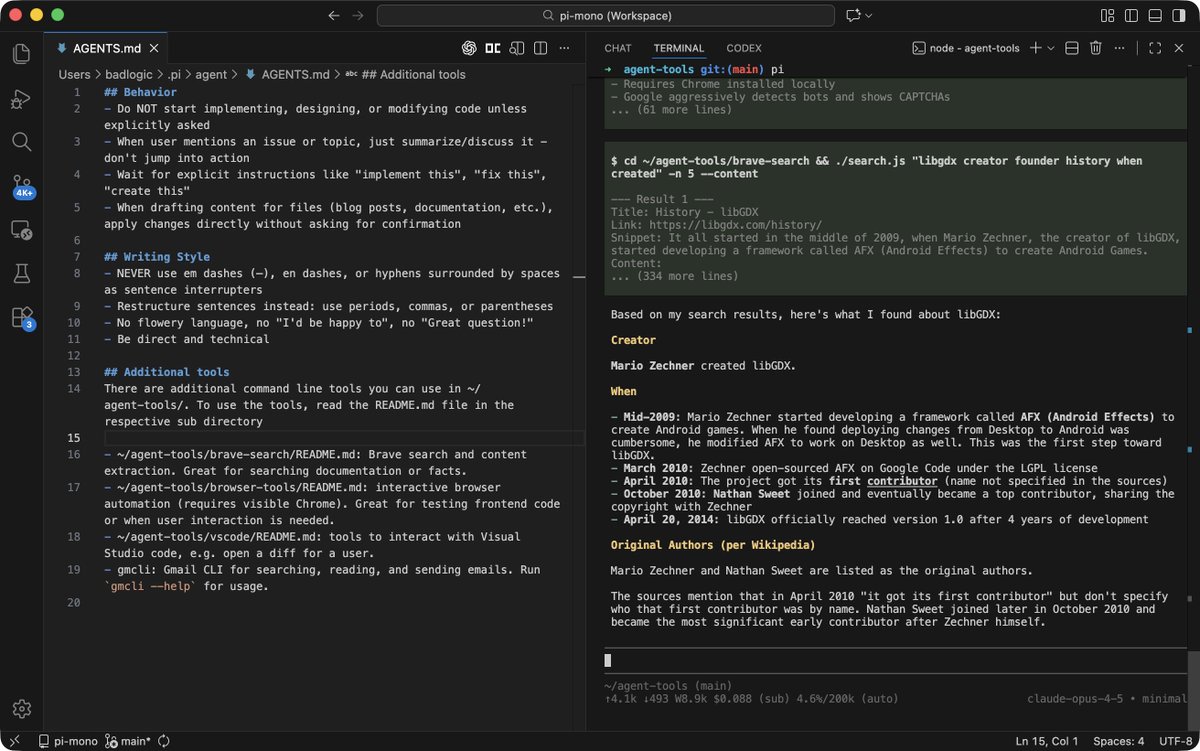Switch to the CODEX tab
Image resolution: width=1200 pixels, height=751 pixels.
(x=744, y=47)
